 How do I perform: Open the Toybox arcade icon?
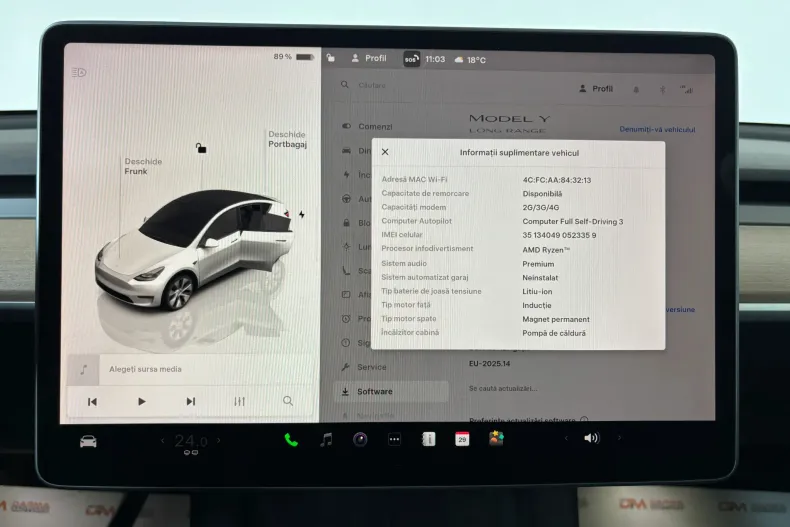[x=496, y=438]
